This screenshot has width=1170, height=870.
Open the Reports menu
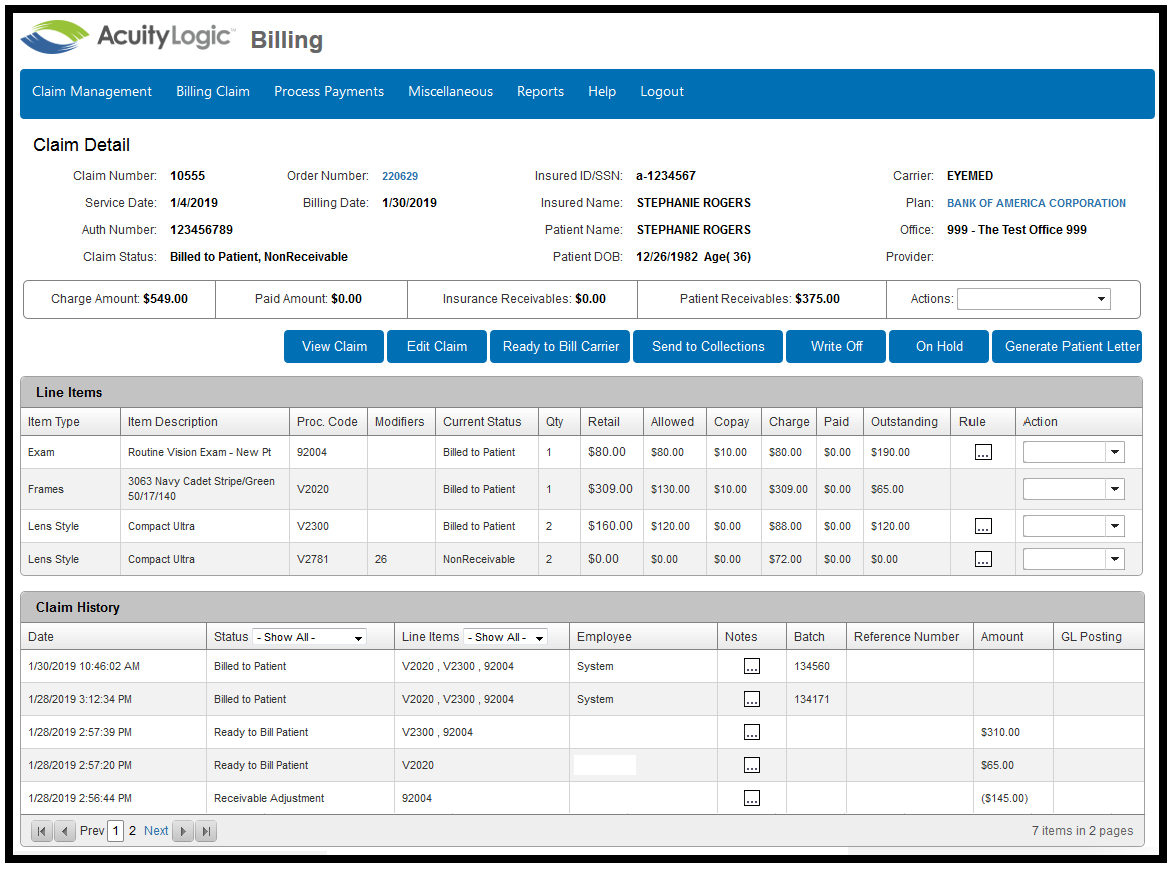pos(540,92)
